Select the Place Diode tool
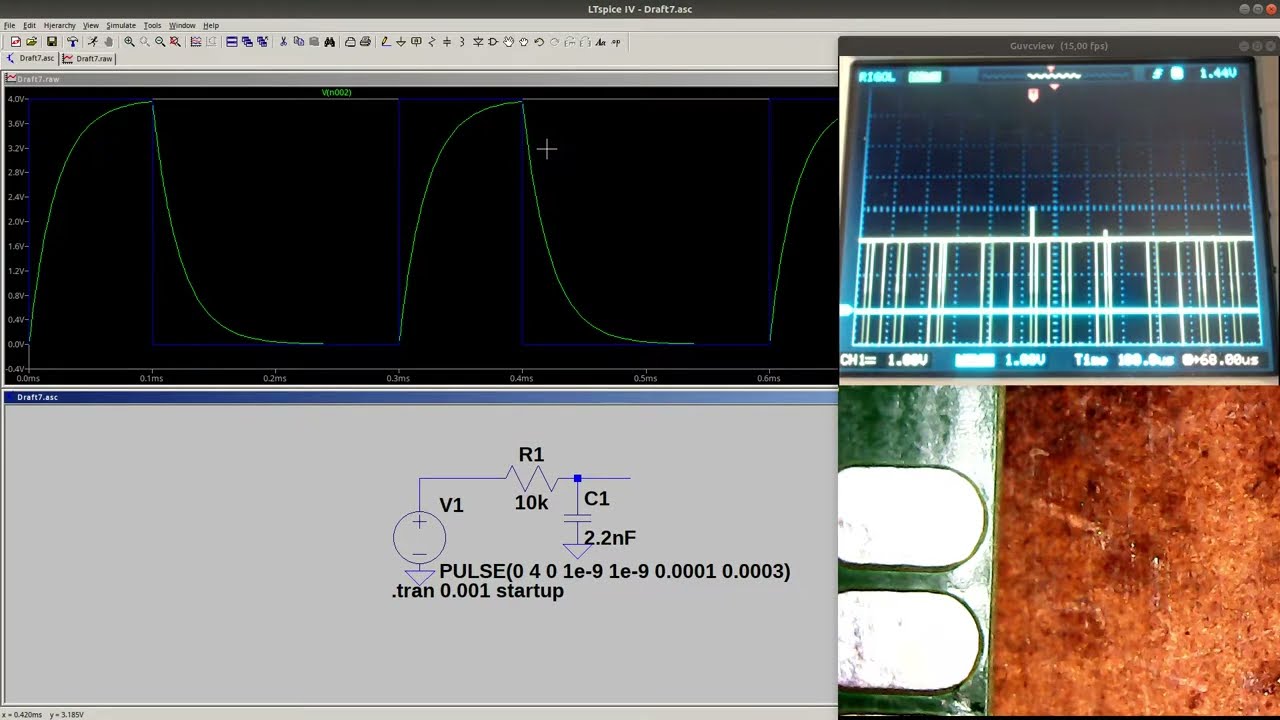This screenshot has height=720, width=1280. (478, 42)
